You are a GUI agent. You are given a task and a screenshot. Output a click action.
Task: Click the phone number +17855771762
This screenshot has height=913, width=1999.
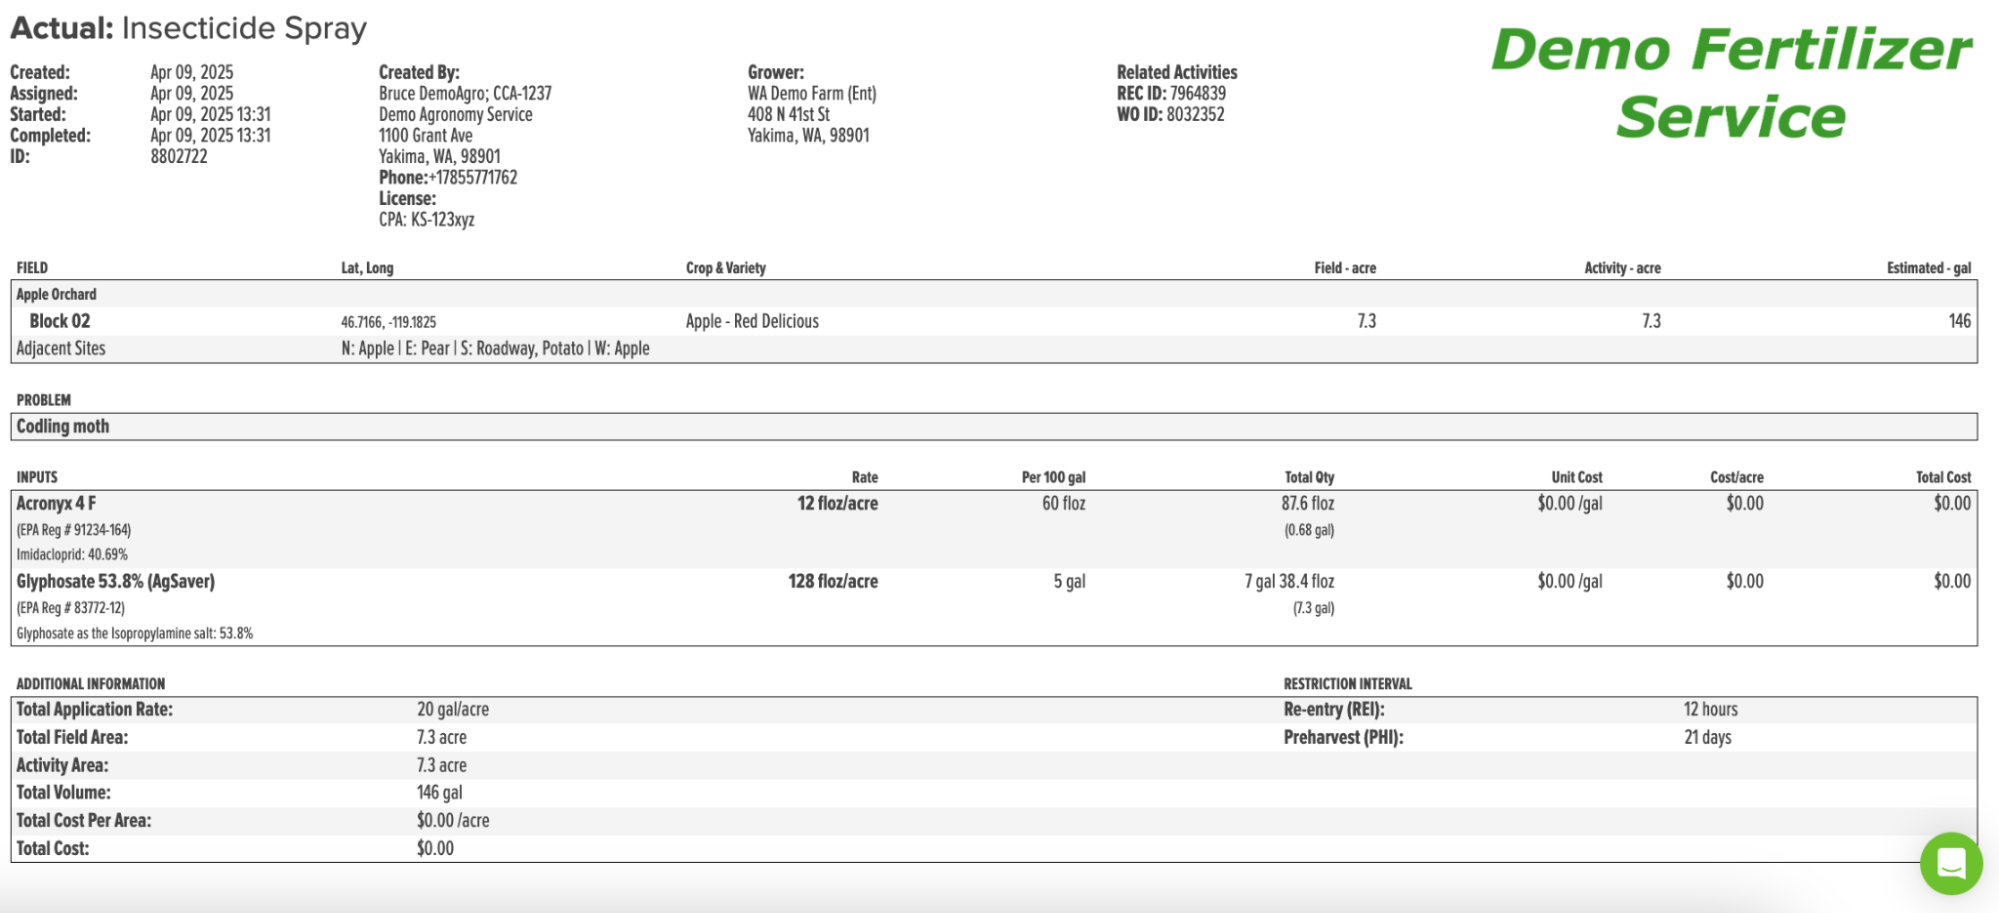click(x=473, y=177)
